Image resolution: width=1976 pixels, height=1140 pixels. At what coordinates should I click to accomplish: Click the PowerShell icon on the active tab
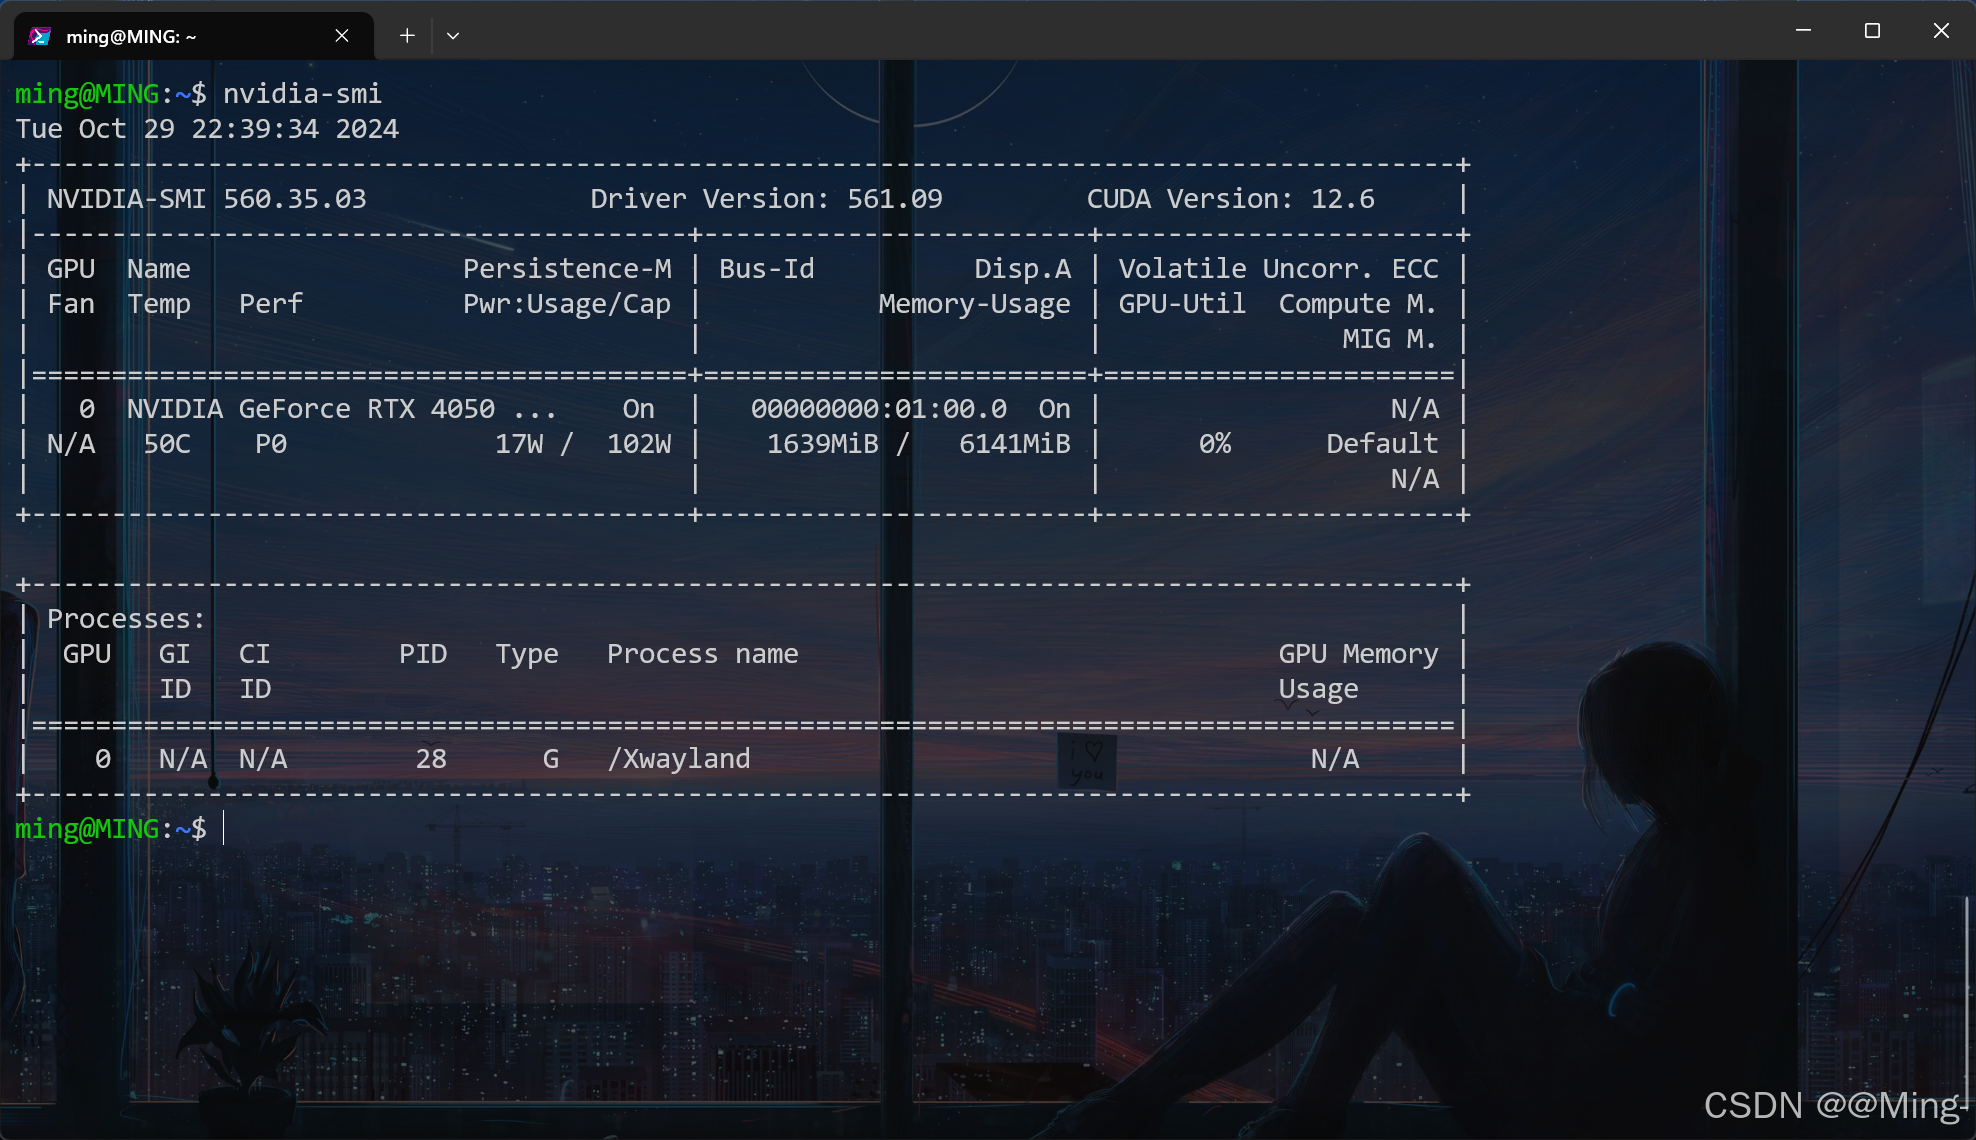(40, 35)
